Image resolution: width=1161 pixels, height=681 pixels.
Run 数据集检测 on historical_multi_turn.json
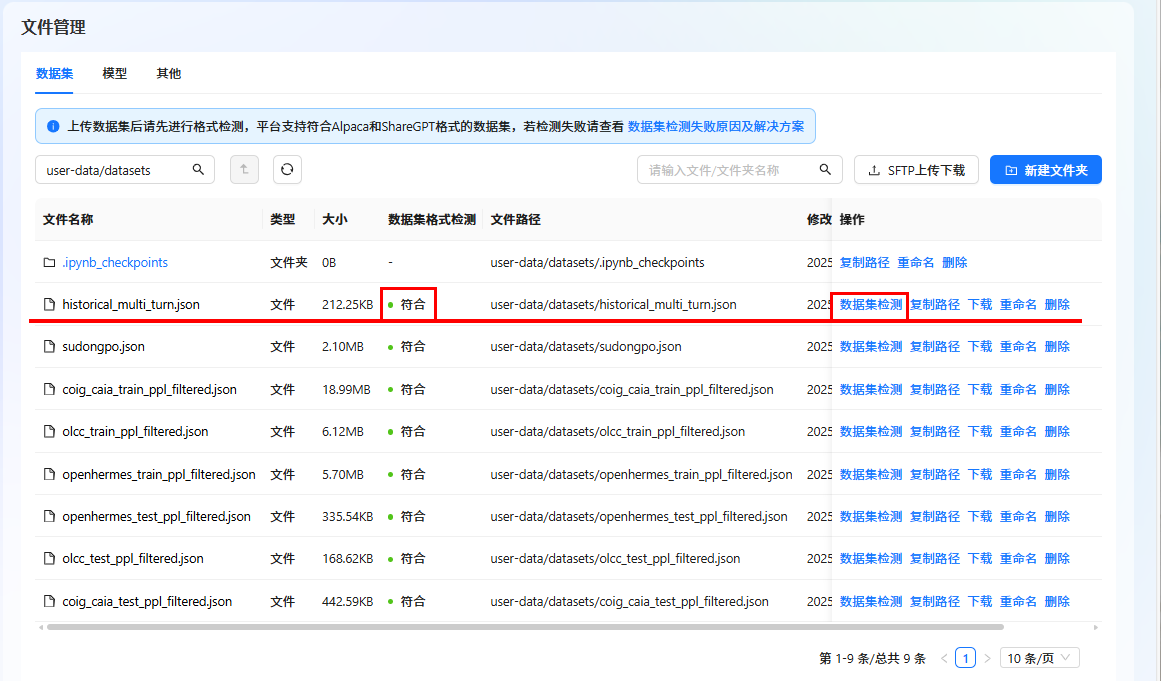click(869, 304)
